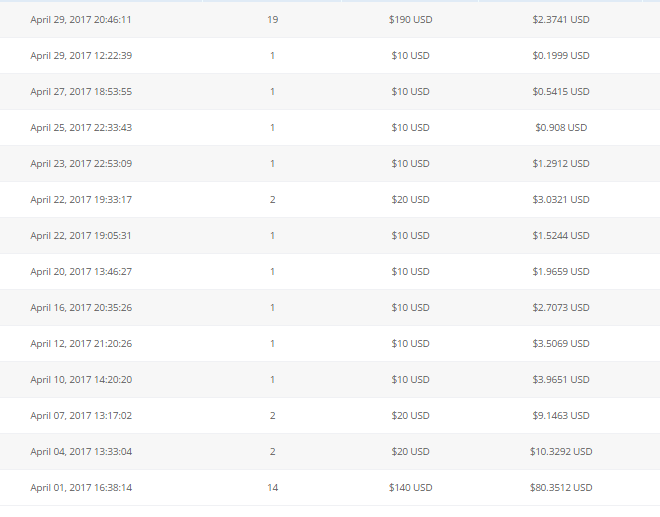Select the $0.908 USD value

coord(561,128)
